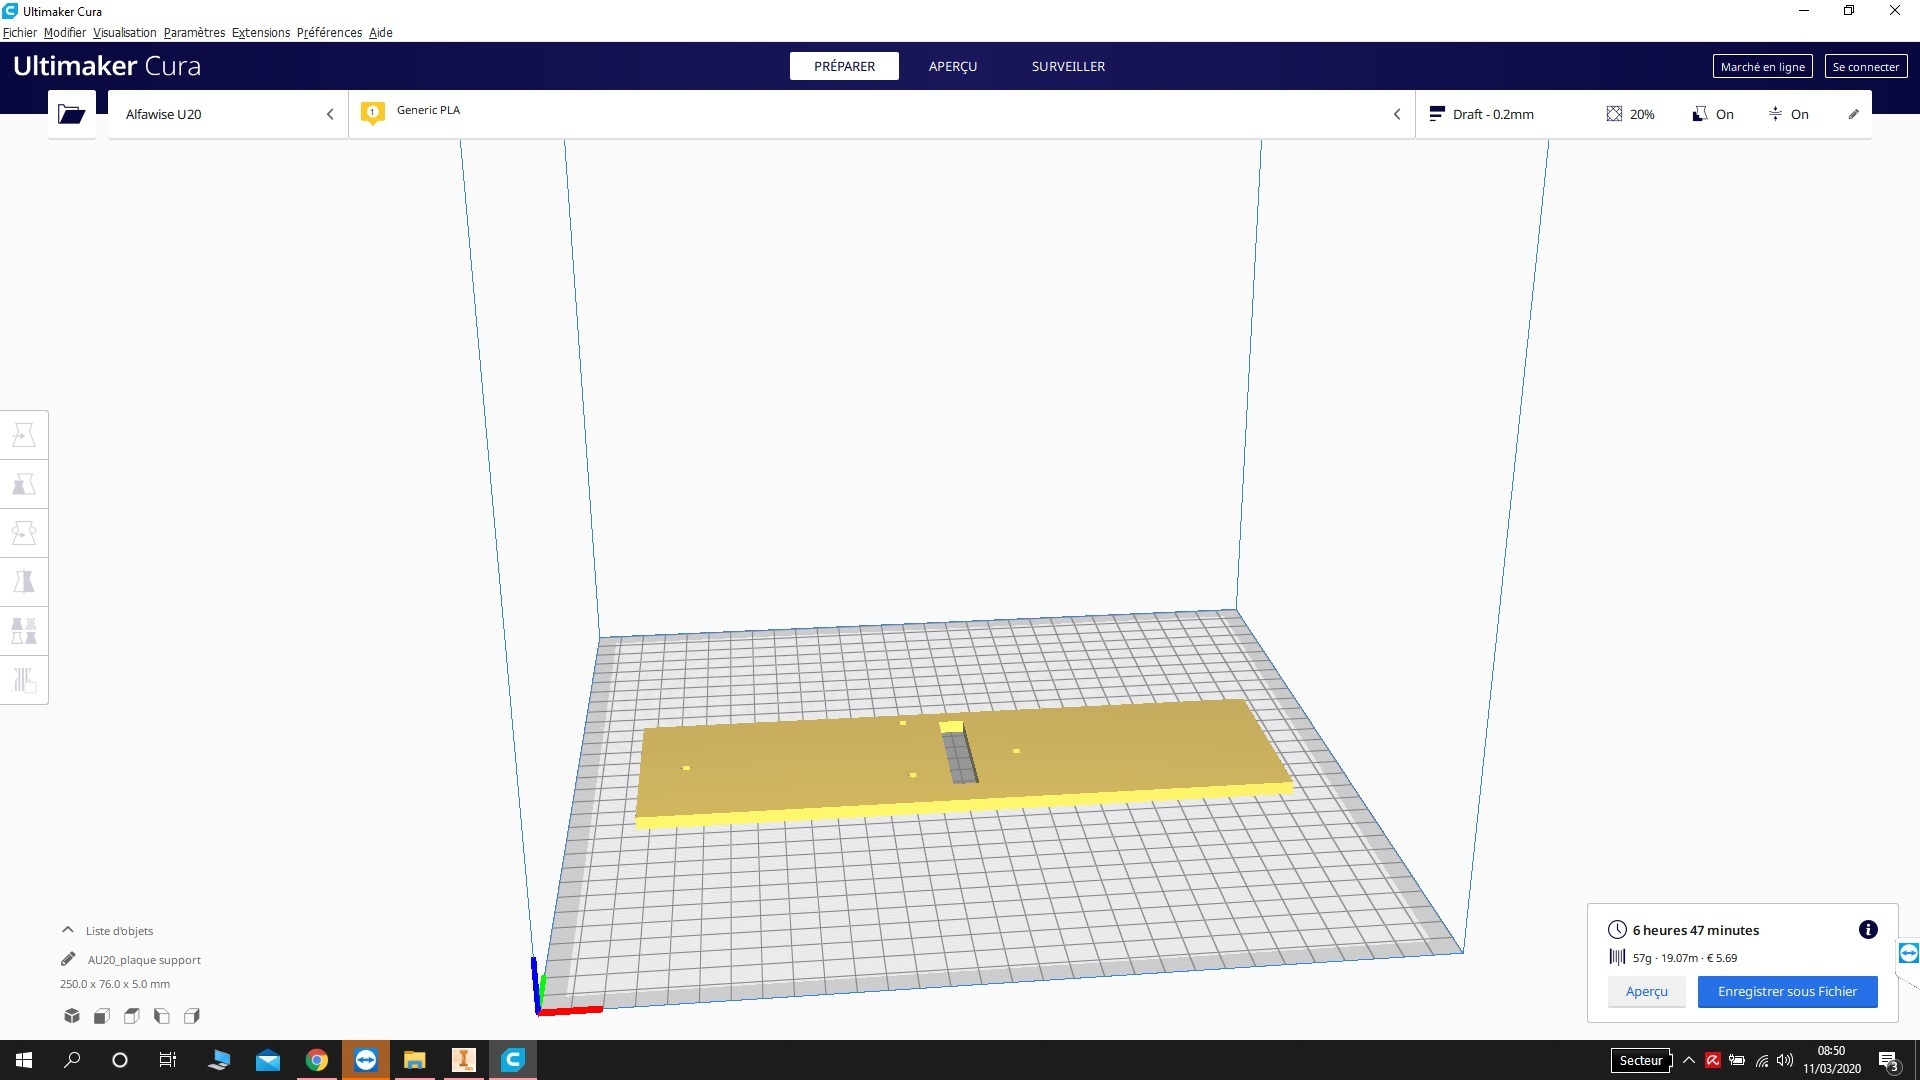
Task: Select the Move tool in left toolbar
Action: click(24, 435)
